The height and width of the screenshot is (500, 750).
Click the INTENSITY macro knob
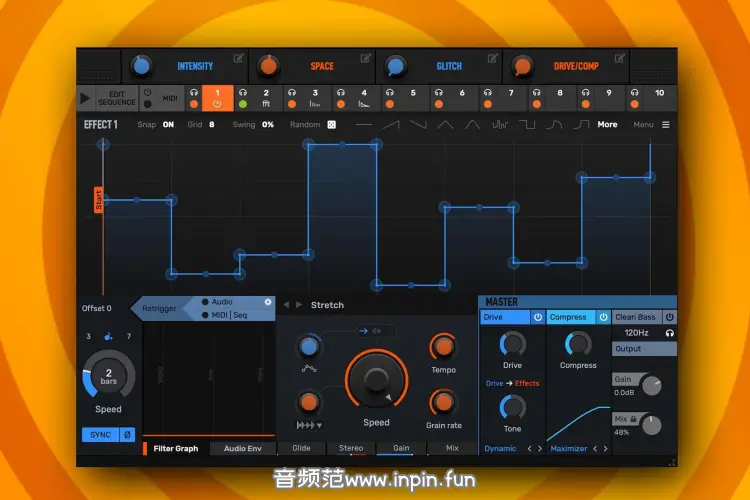click(142, 66)
